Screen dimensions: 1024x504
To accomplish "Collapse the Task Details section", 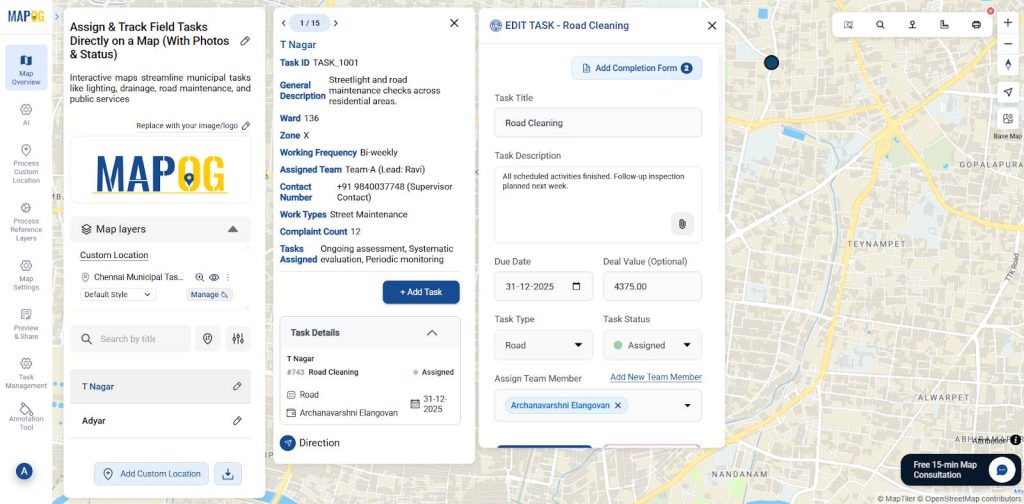I will coord(432,333).
